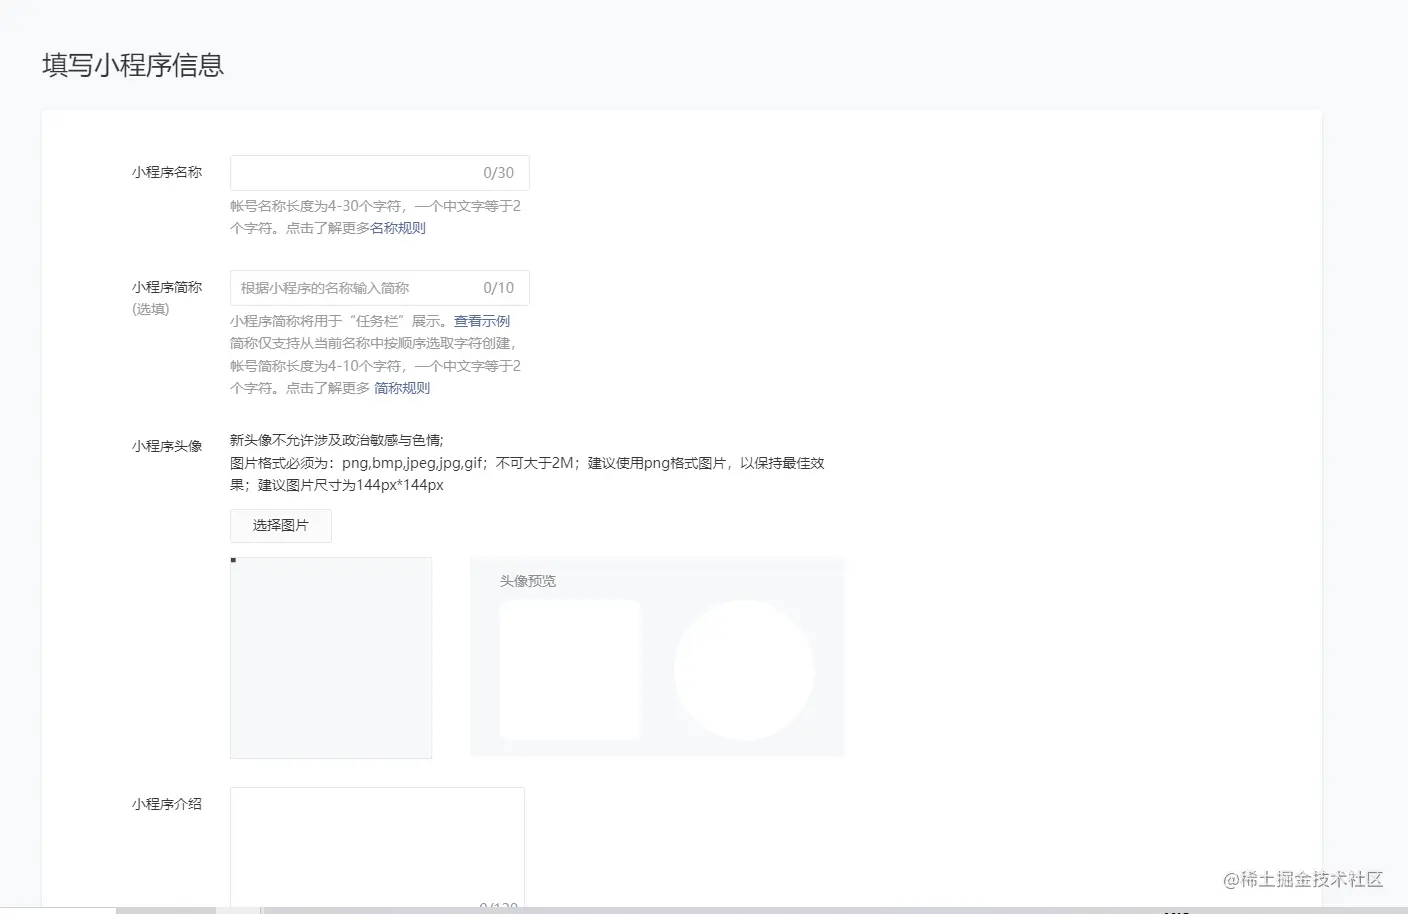This screenshot has width=1408, height=914.
Task: Open the 简称规则 abbreviation rules link
Action: (x=401, y=388)
